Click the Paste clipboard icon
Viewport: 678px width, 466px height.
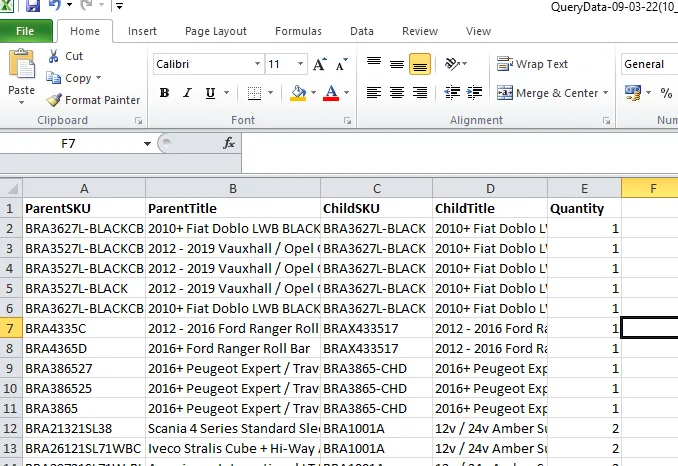pos(22,64)
